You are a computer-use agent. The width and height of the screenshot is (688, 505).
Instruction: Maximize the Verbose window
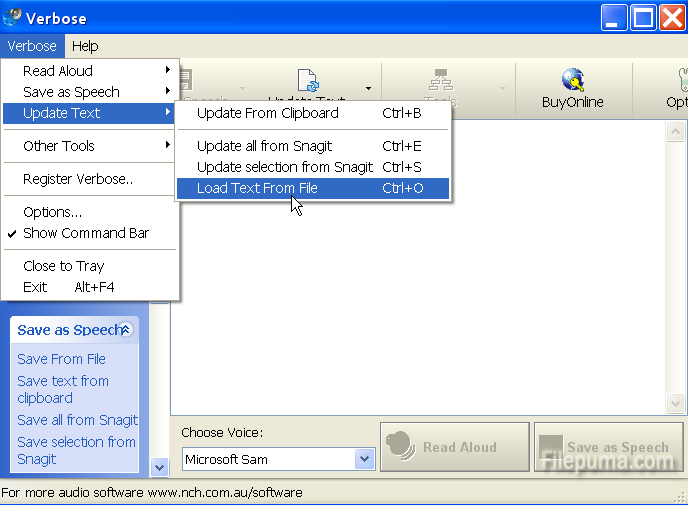pos(643,18)
